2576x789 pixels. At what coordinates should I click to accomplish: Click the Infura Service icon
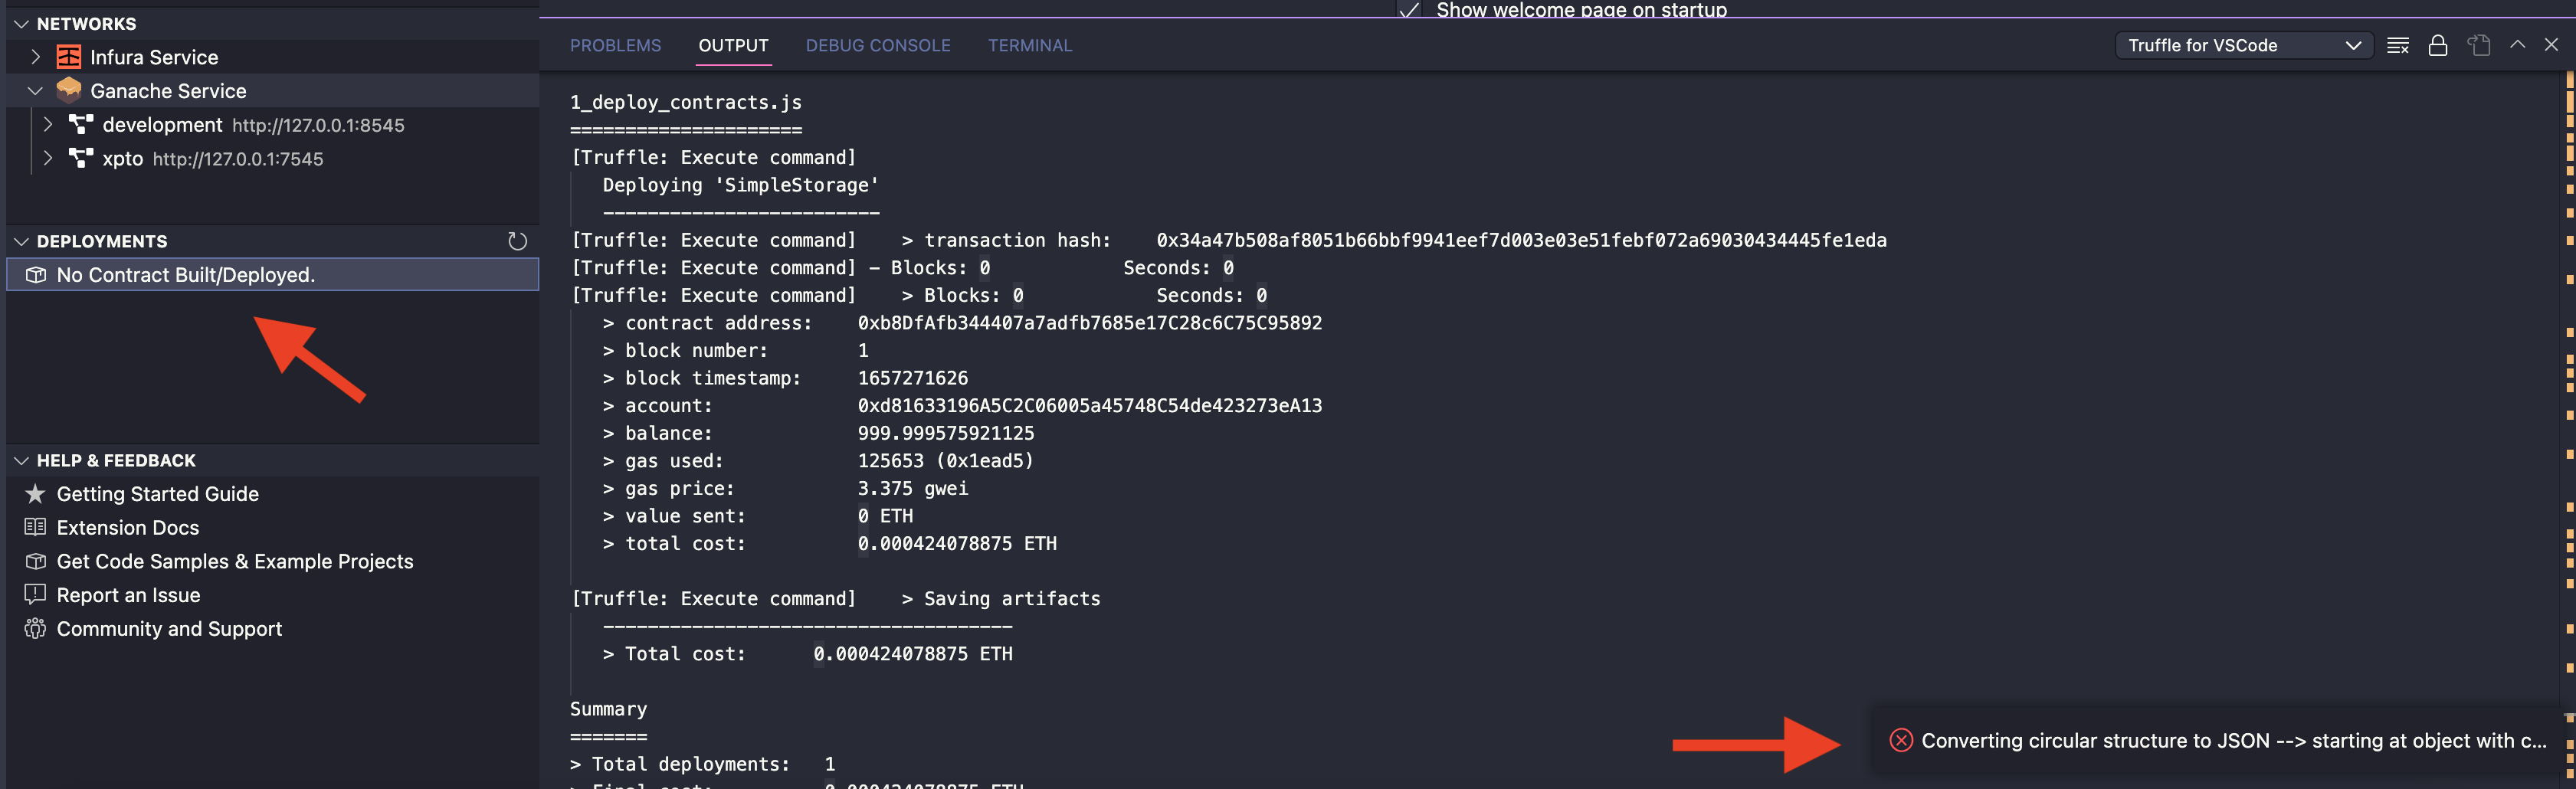coord(69,57)
